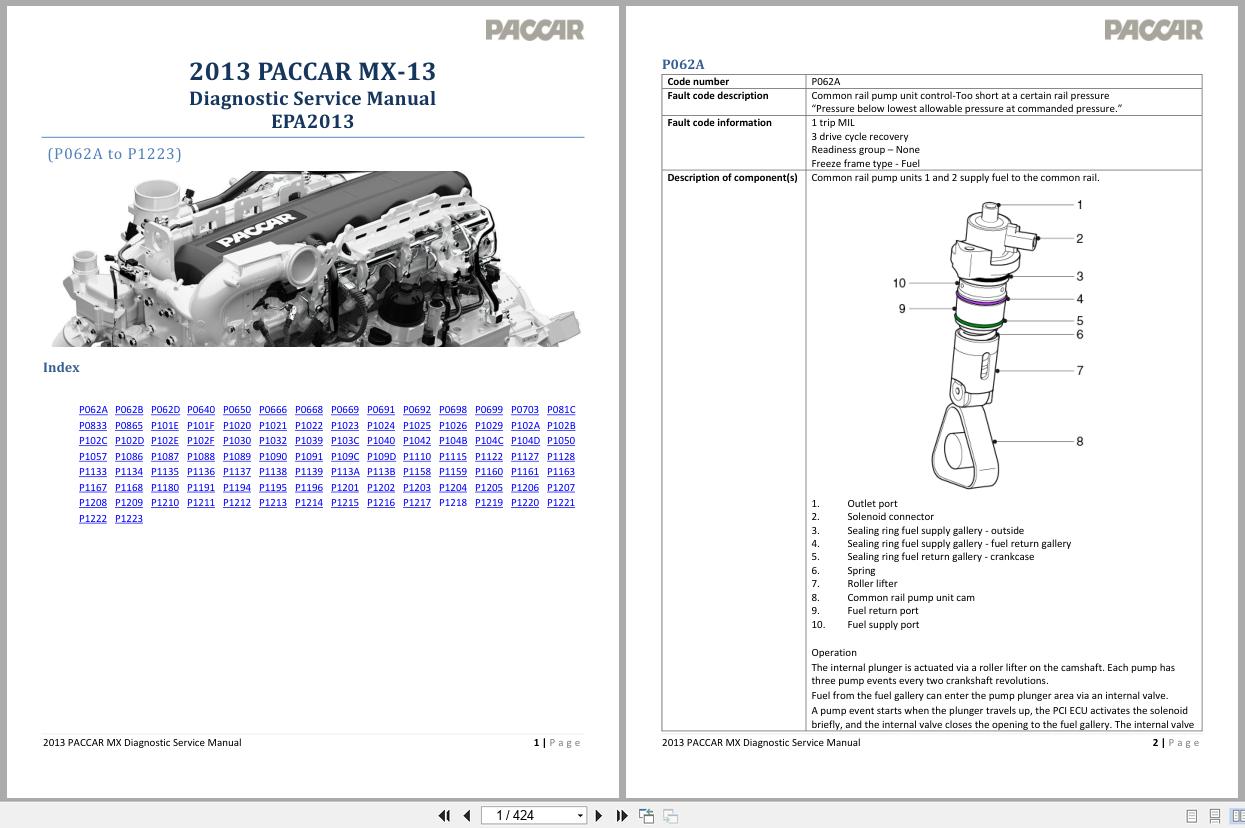
Task: Navigate to code P1167
Action: pyautogui.click(x=93, y=488)
